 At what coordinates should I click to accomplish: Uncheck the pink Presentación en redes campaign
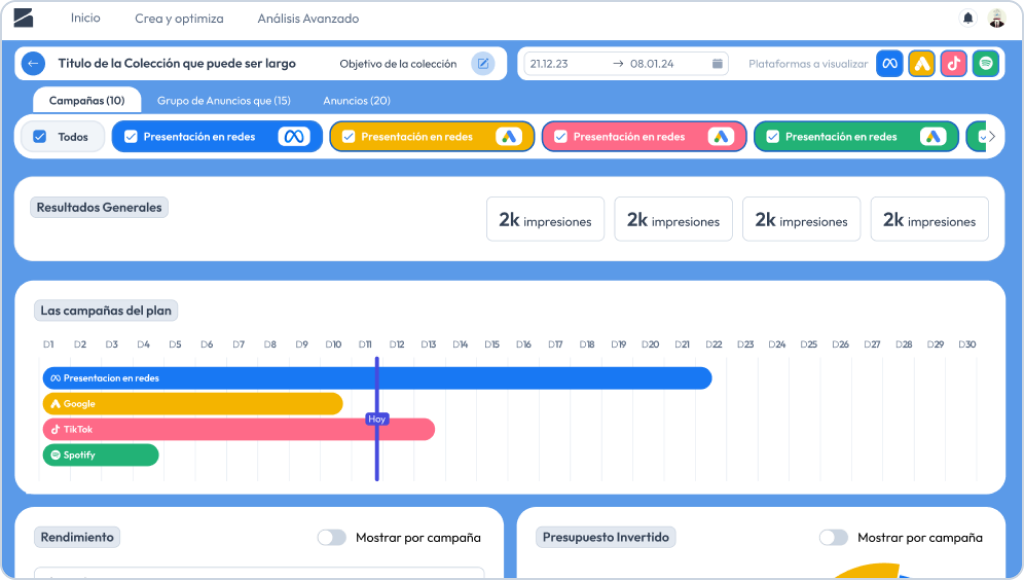point(561,137)
